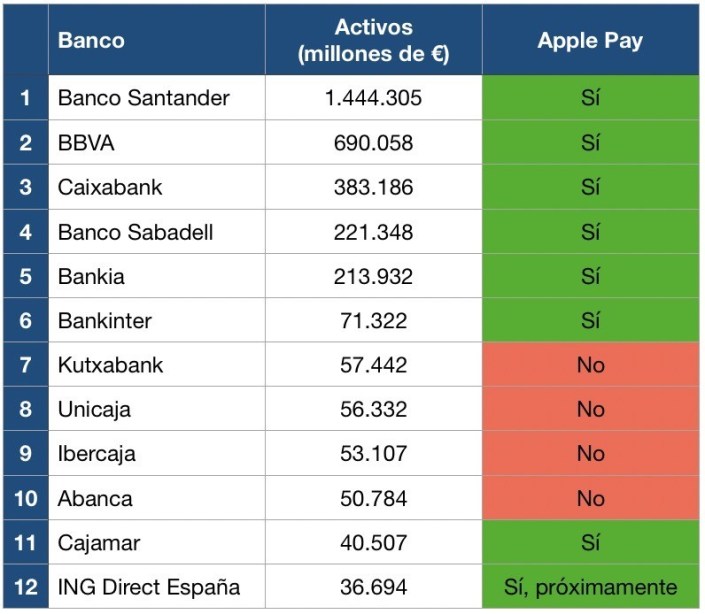The height and width of the screenshot is (614, 705).
Task: Click the 213.932 assets cell for Bankia
Action: pos(373,277)
